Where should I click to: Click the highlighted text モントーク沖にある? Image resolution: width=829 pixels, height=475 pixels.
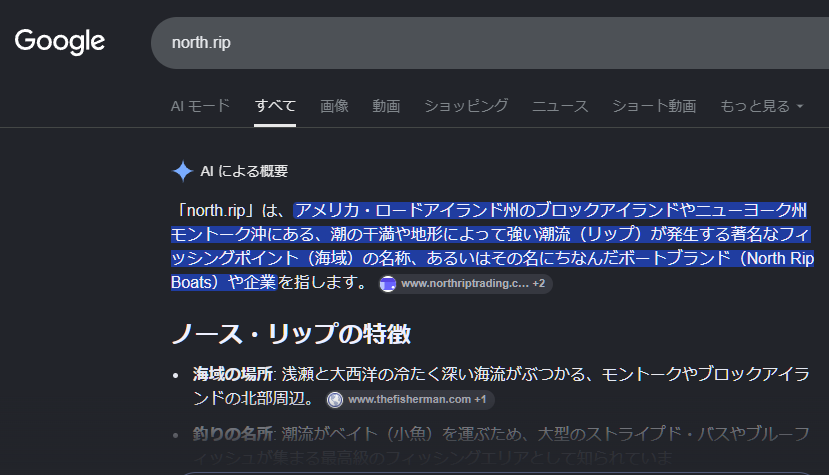[x=243, y=234]
